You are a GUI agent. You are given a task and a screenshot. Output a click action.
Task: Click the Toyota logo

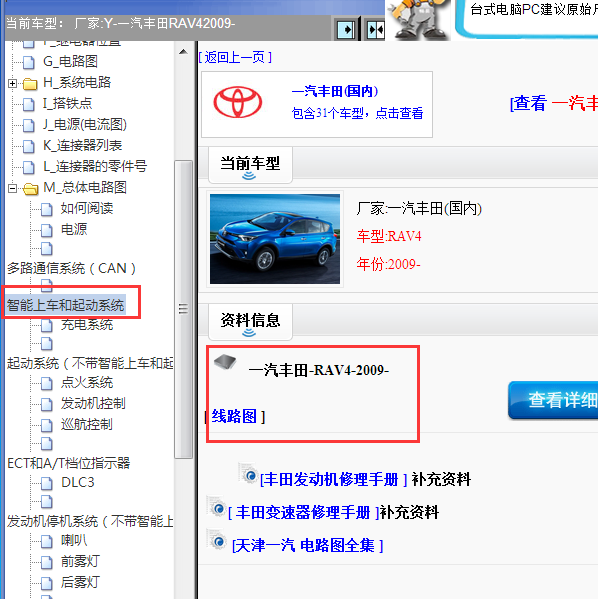tap(238, 102)
